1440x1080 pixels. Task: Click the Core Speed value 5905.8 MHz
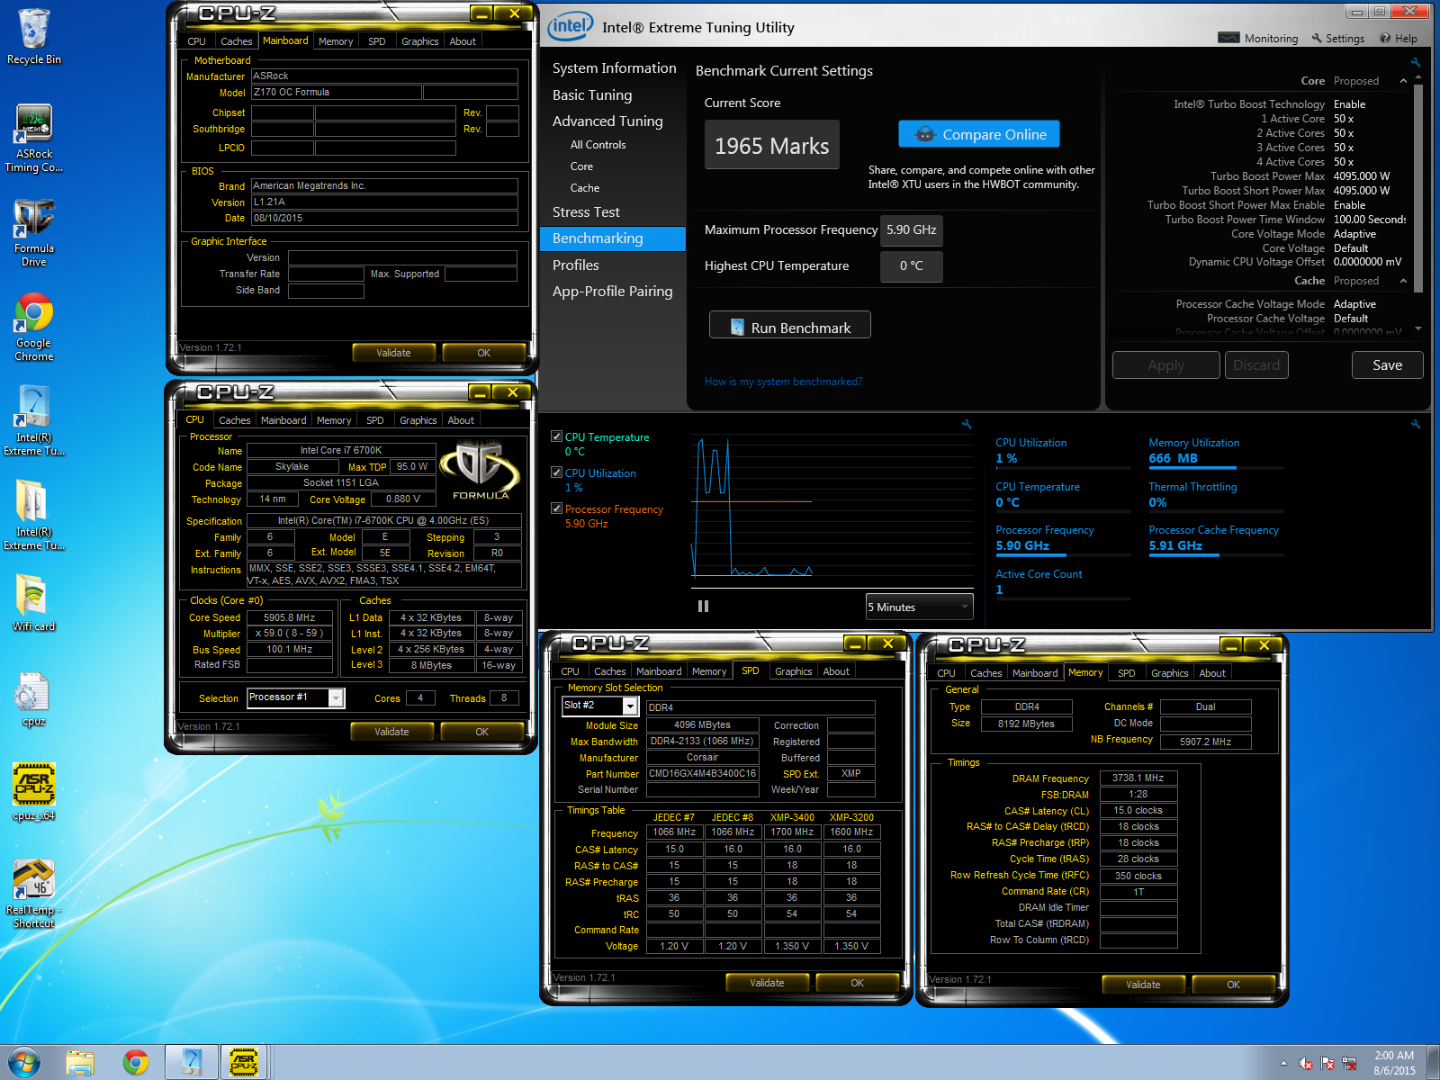click(289, 618)
